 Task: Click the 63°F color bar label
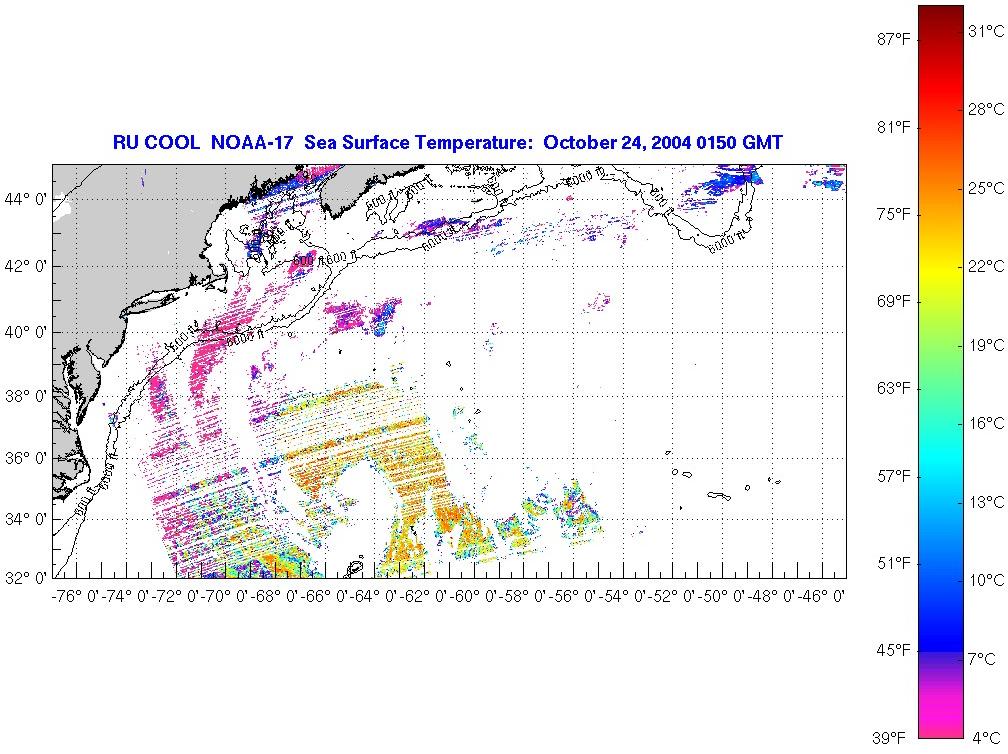(894, 389)
